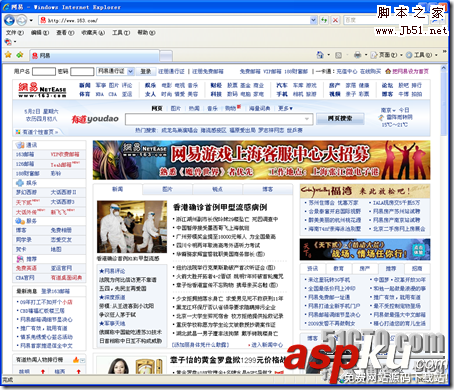Click the browser Back arrow button
The height and width of the screenshot is (390, 454).
[x=9, y=20]
